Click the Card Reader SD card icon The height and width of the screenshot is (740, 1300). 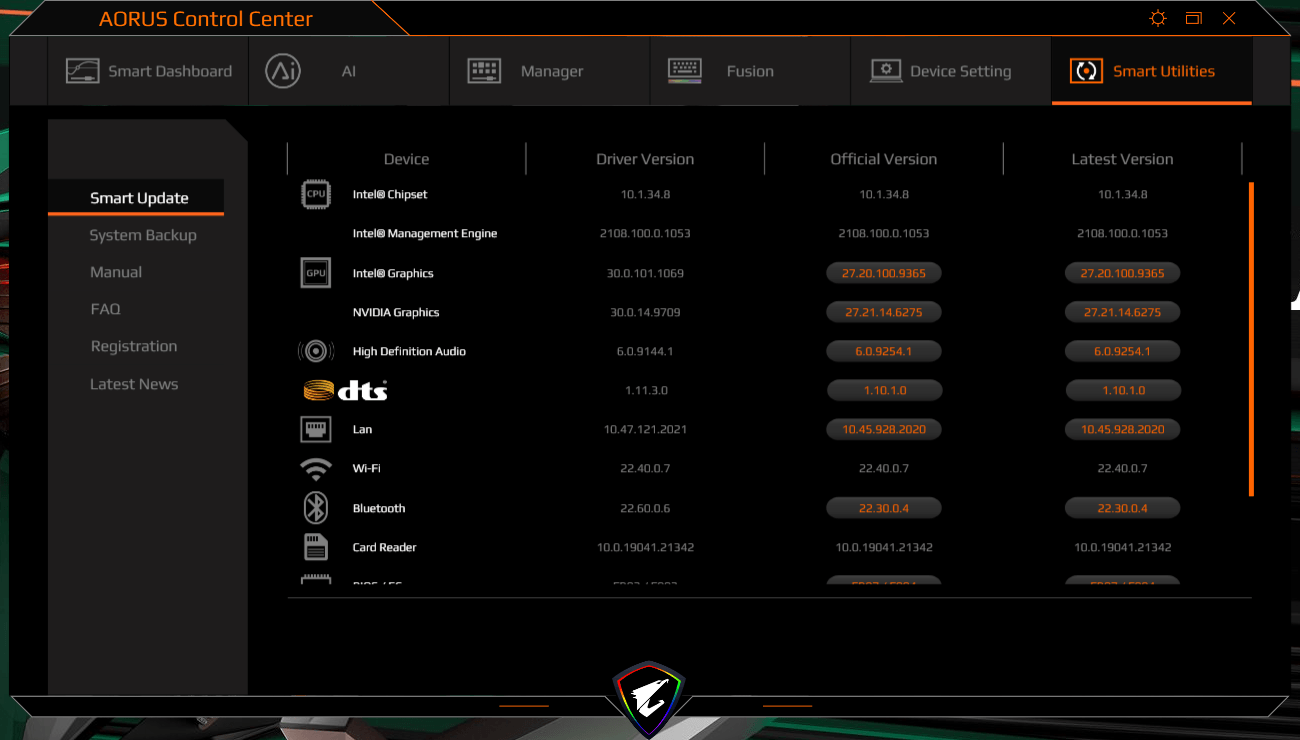coord(316,547)
